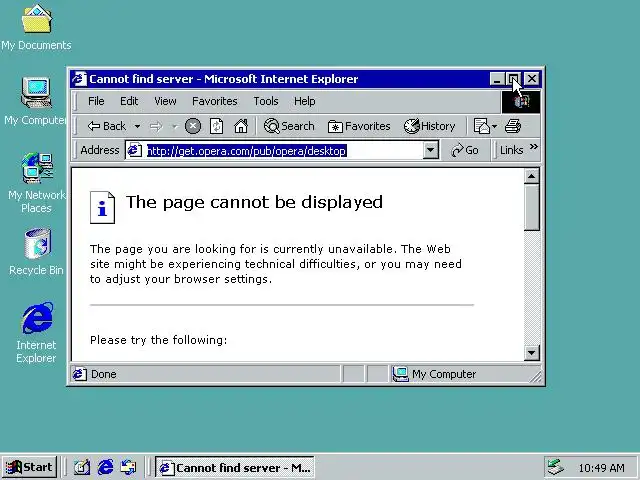Select the Internet Explorer desktop icon
640x480 pixels.
click(37, 333)
